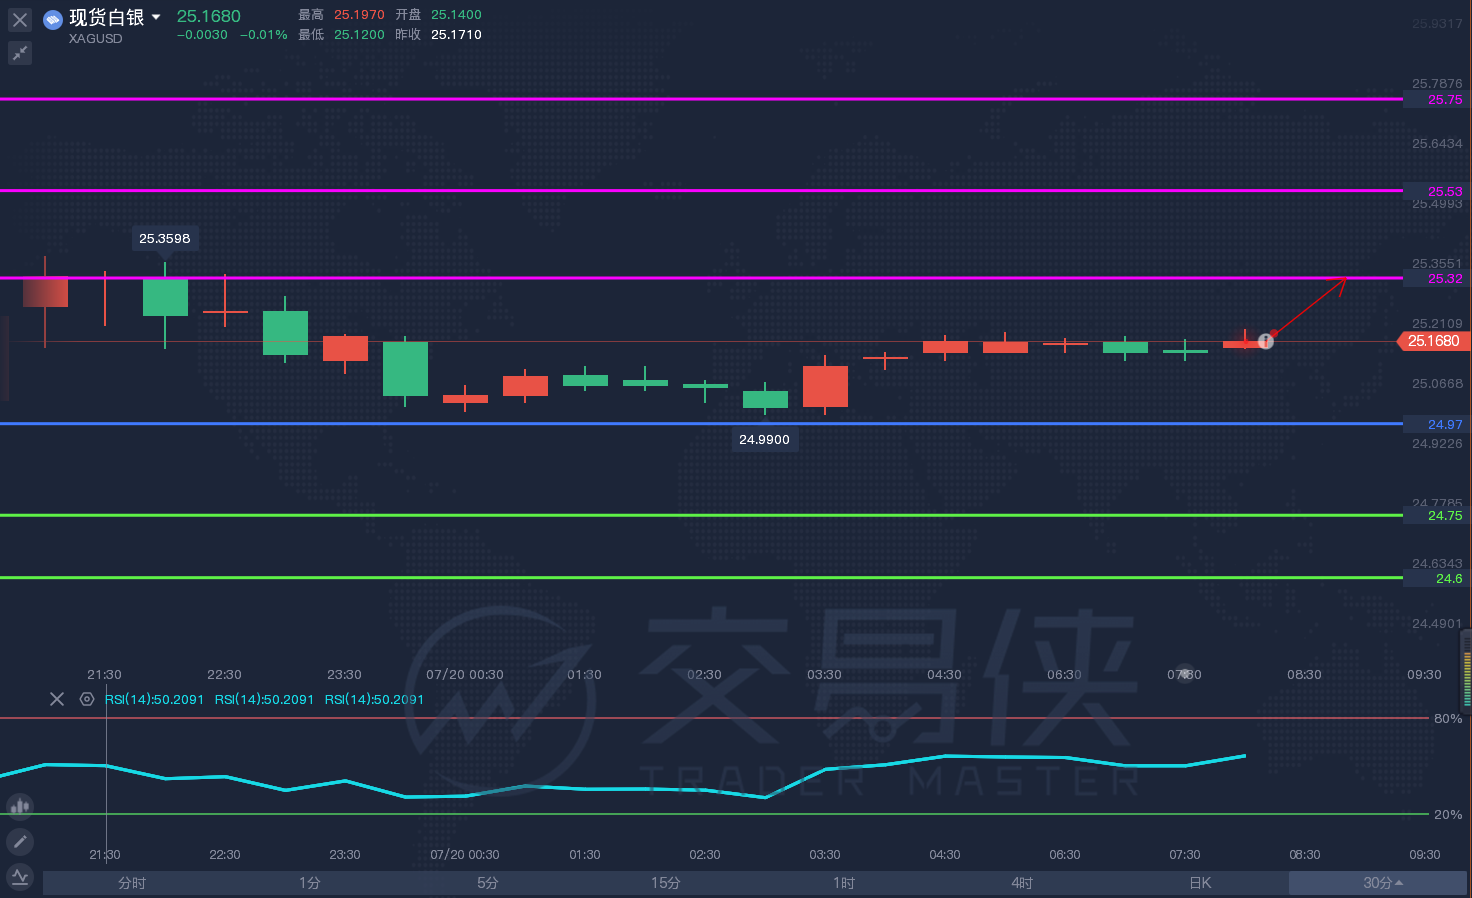The width and height of the screenshot is (1472, 898).
Task: Open RSI indicator settings hexagon icon
Action: [x=87, y=699]
